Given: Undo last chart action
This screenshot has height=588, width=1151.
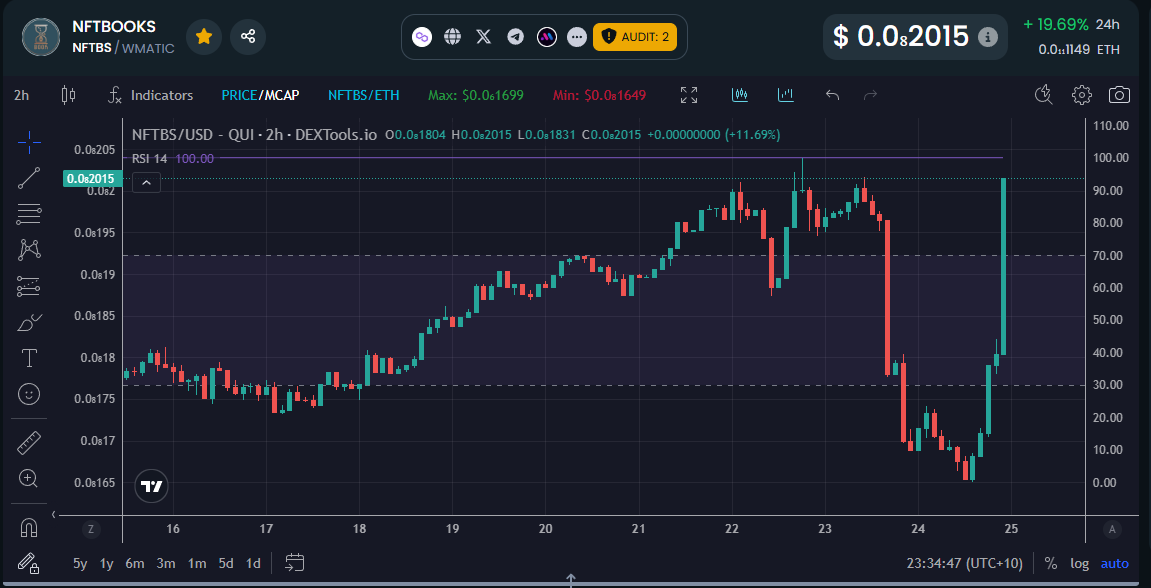Looking at the screenshot, I should pos(832,95).
